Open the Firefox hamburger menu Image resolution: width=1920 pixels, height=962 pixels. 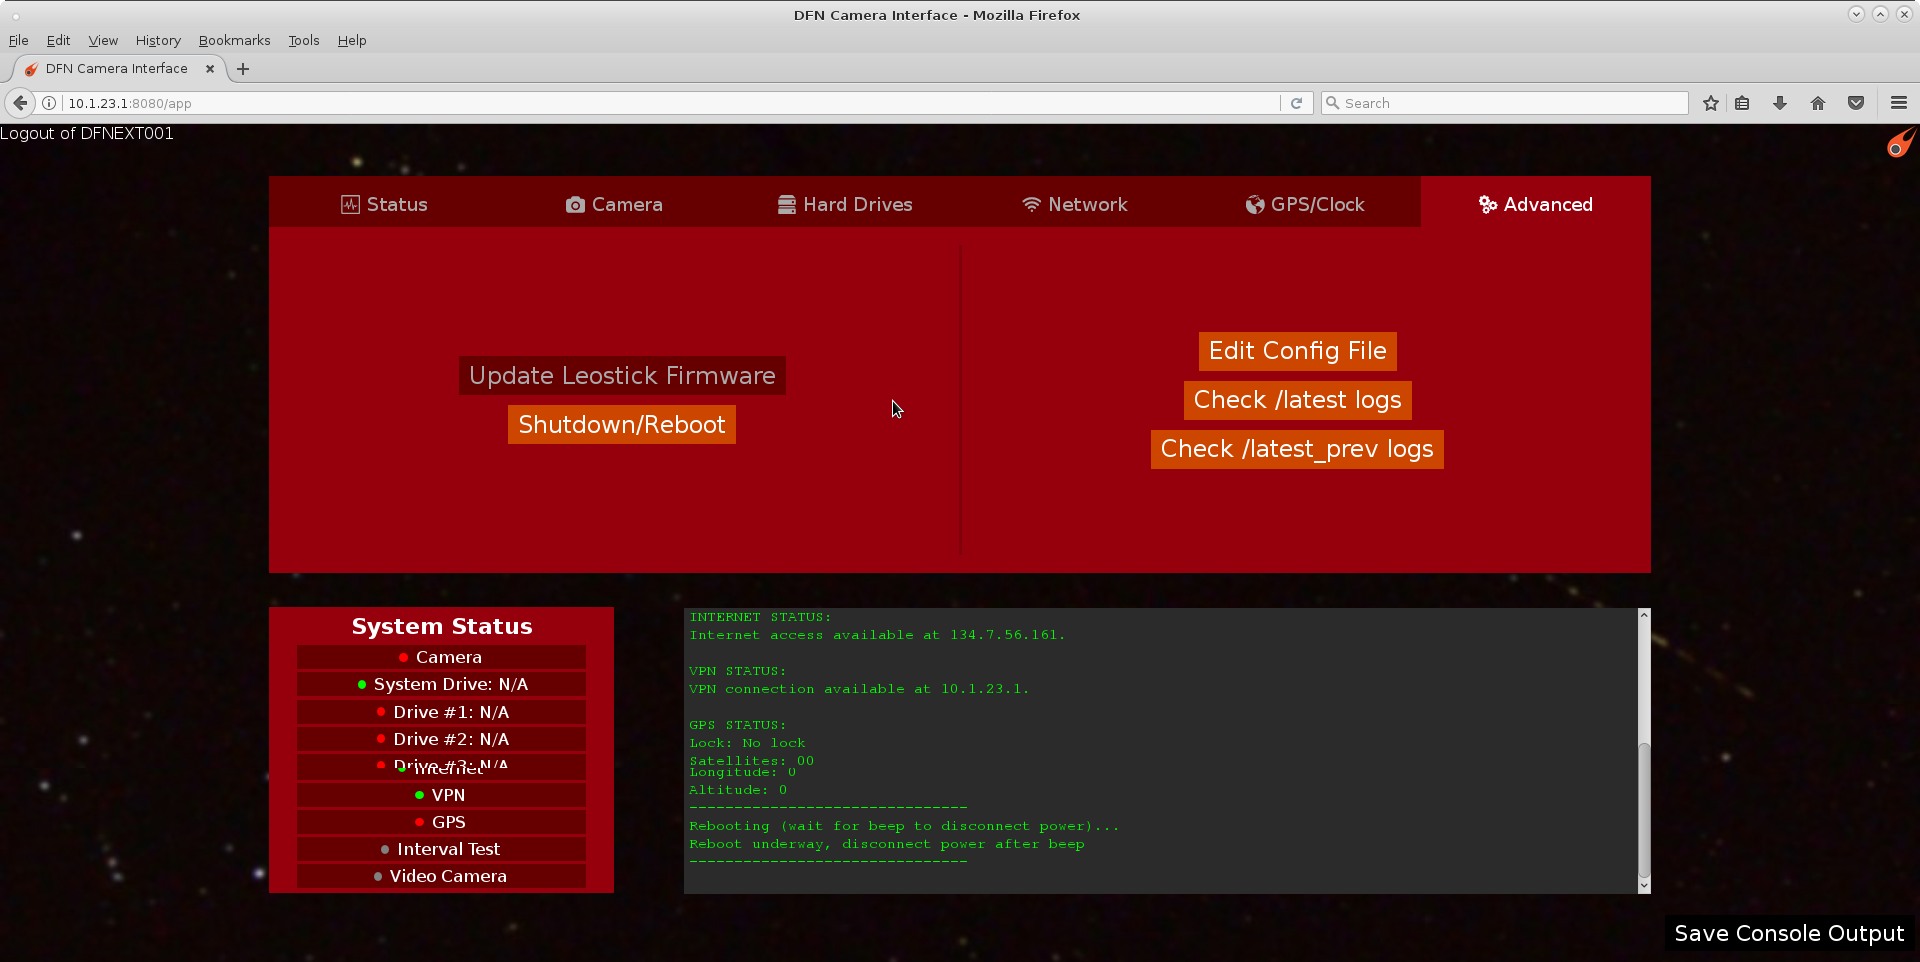[x=1899, y=103]
